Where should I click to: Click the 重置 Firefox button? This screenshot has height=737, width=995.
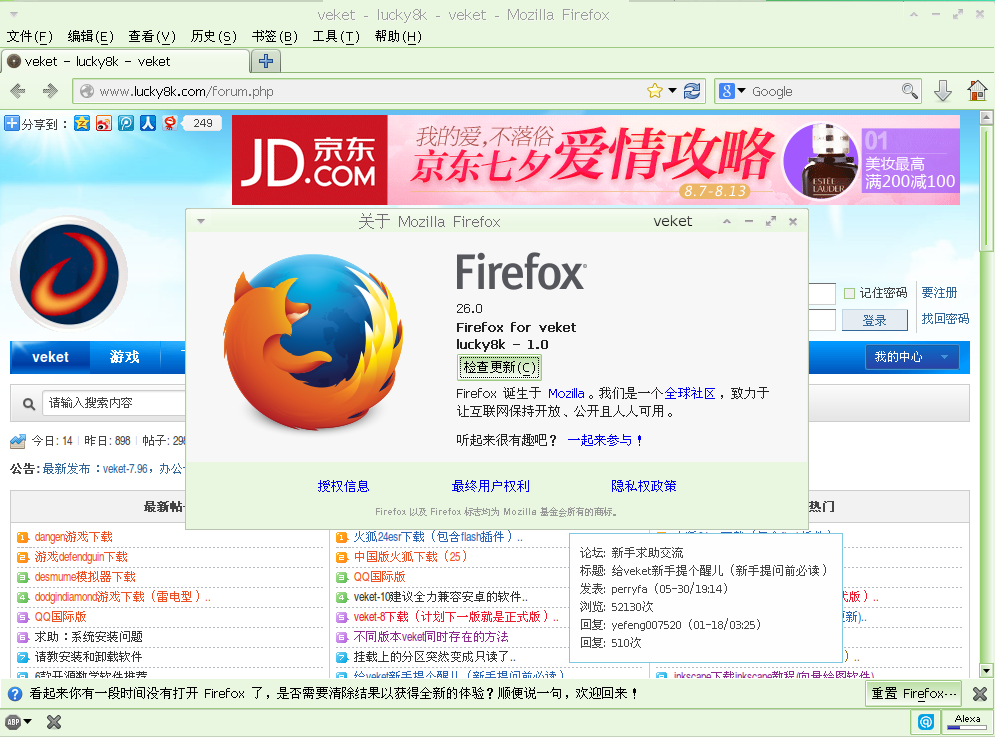913,694
